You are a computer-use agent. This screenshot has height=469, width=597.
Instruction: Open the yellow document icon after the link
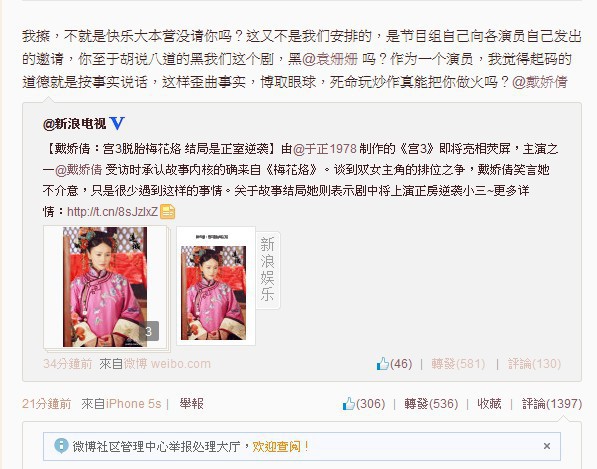(x=168, y=211)
